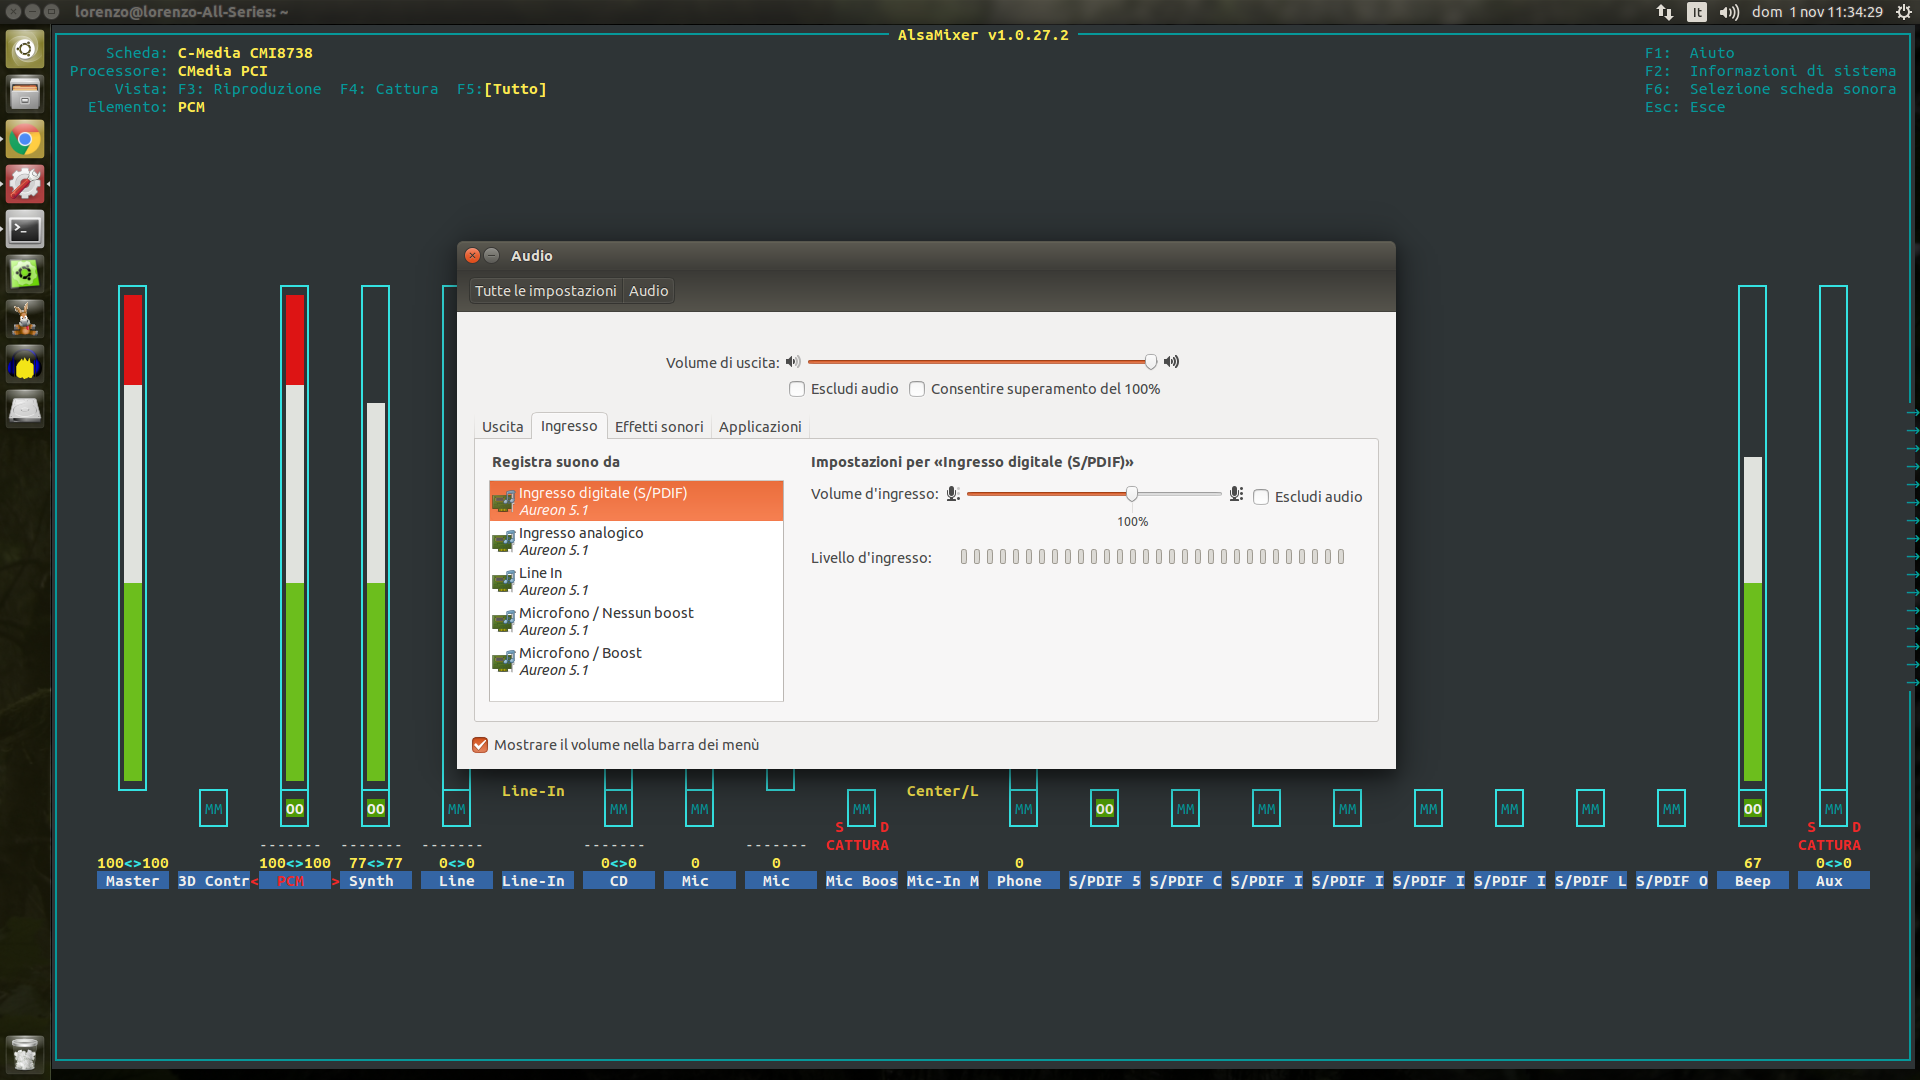Uncheck Mostrare il volume nella barra dei menù
The height and width of the screenshot is (1080, 1920).
(480, 745)
